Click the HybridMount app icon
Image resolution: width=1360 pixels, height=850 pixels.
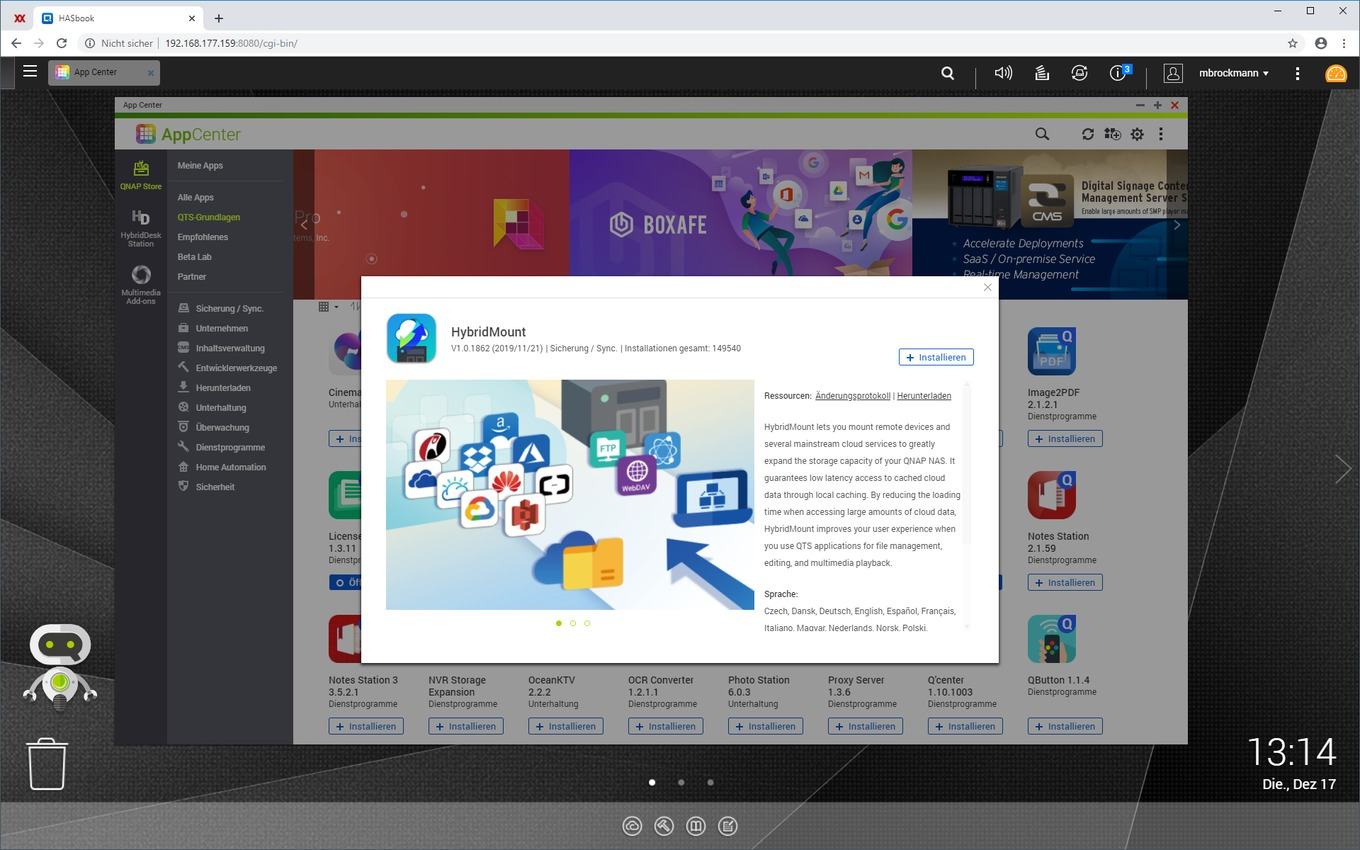(411, 338)
